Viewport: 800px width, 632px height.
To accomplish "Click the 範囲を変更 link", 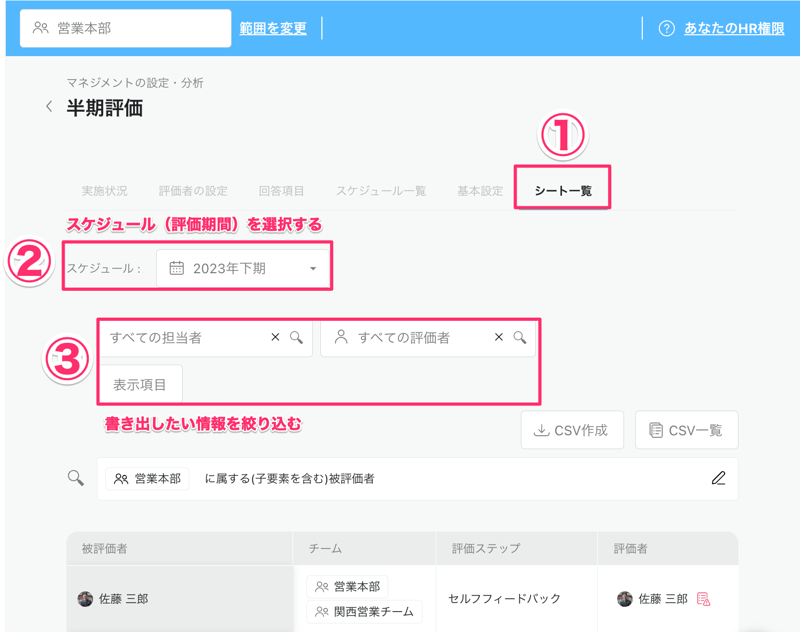I will 273,29.
